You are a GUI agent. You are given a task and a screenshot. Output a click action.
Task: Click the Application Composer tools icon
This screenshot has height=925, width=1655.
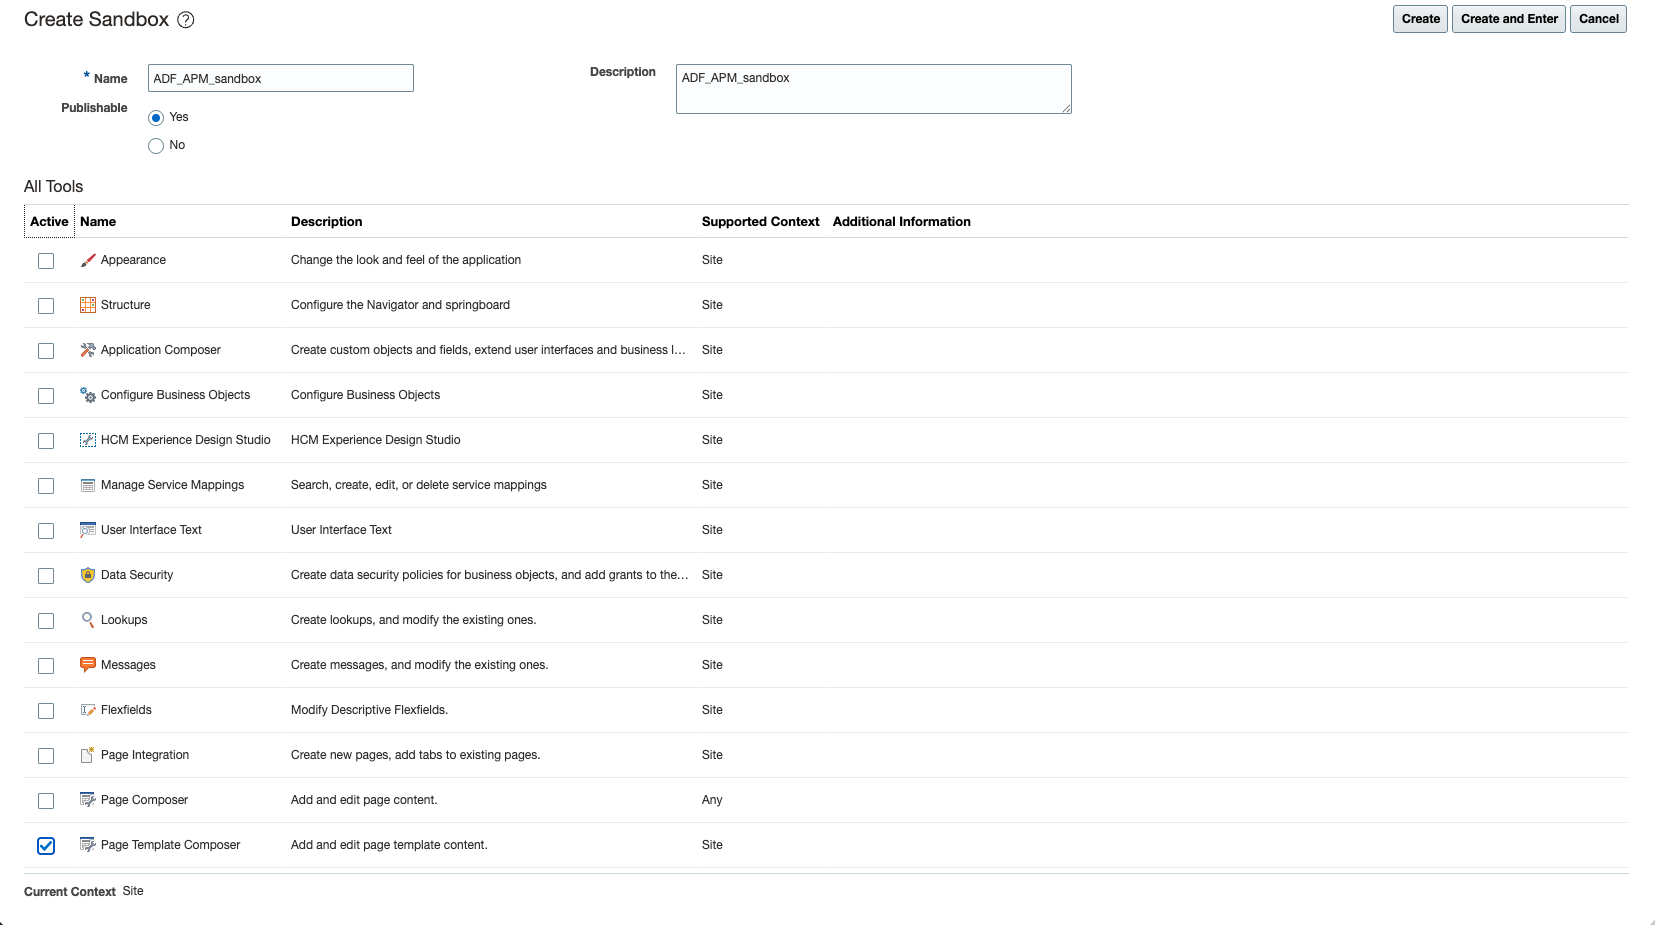(x=87, y=350)
